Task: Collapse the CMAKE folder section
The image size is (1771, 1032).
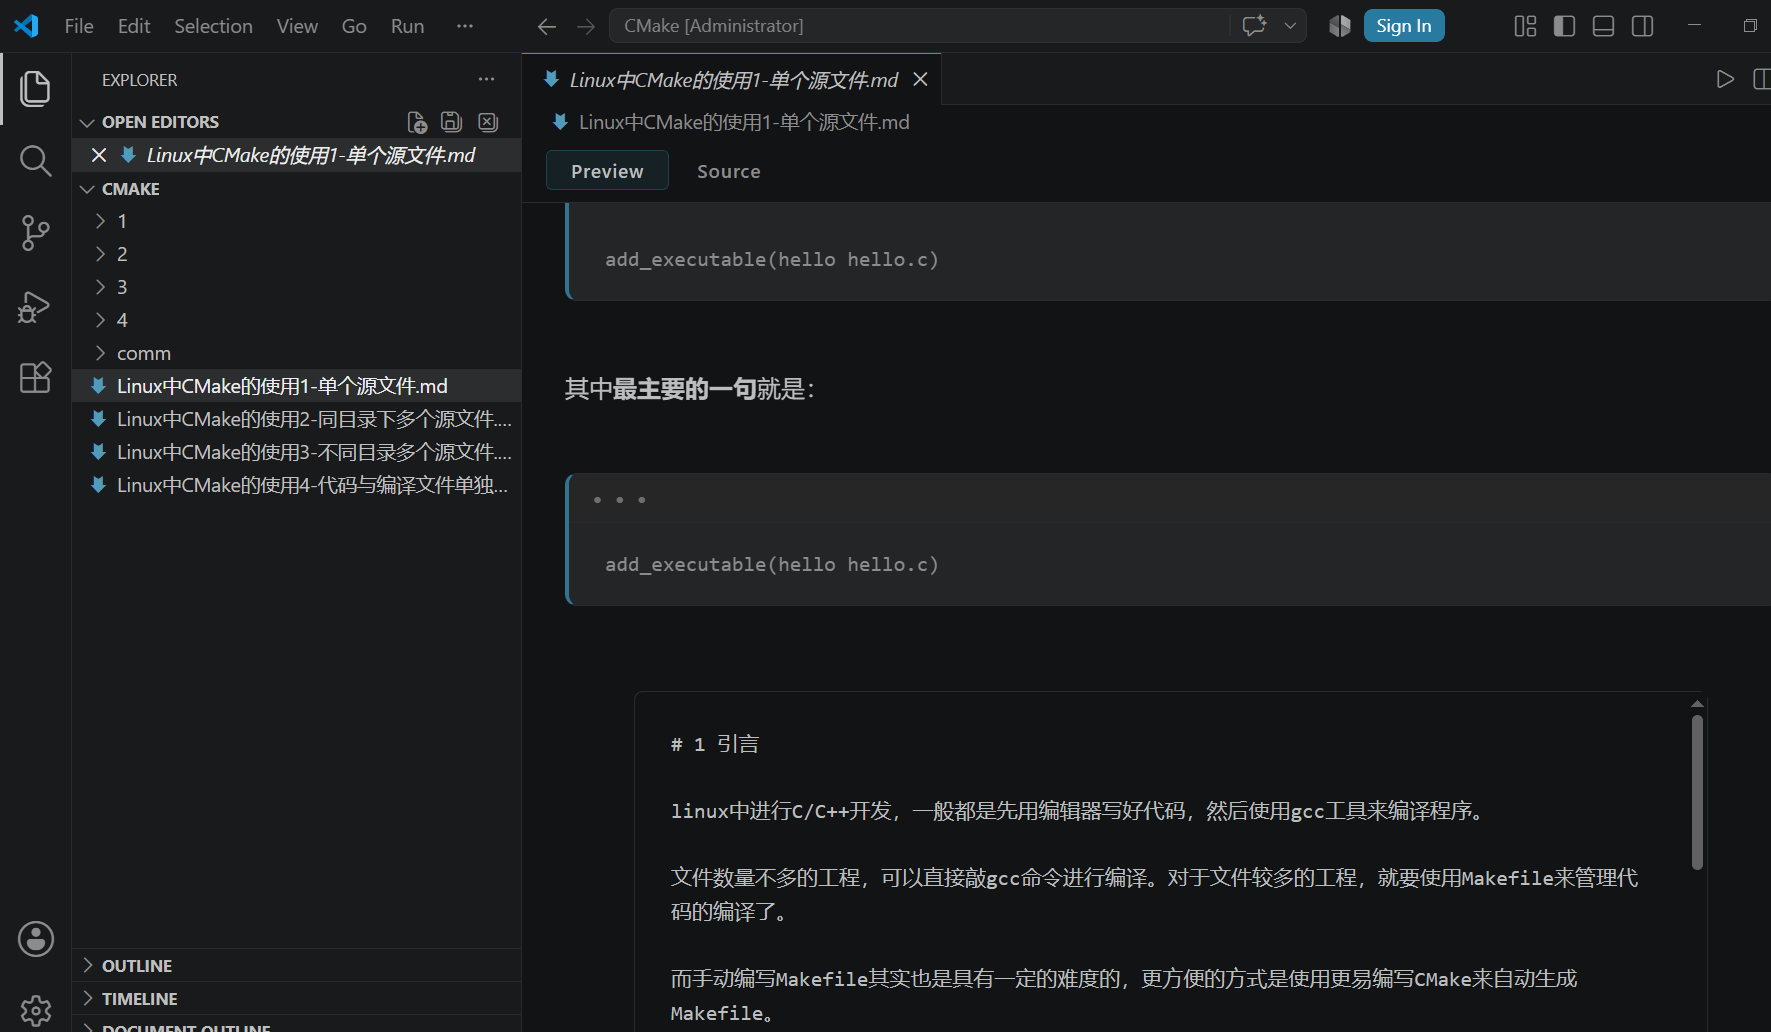Action: [x=87, y=189]
